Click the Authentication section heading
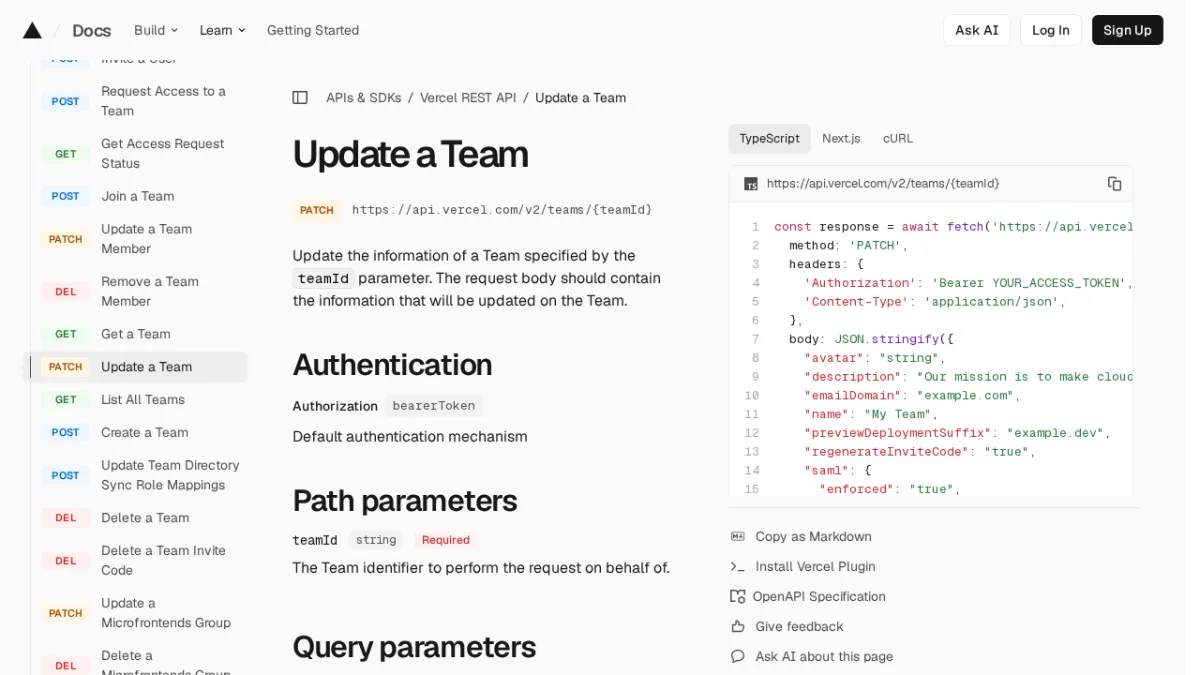This screenshot has height=675, width=1200. [x=392, y=365]
